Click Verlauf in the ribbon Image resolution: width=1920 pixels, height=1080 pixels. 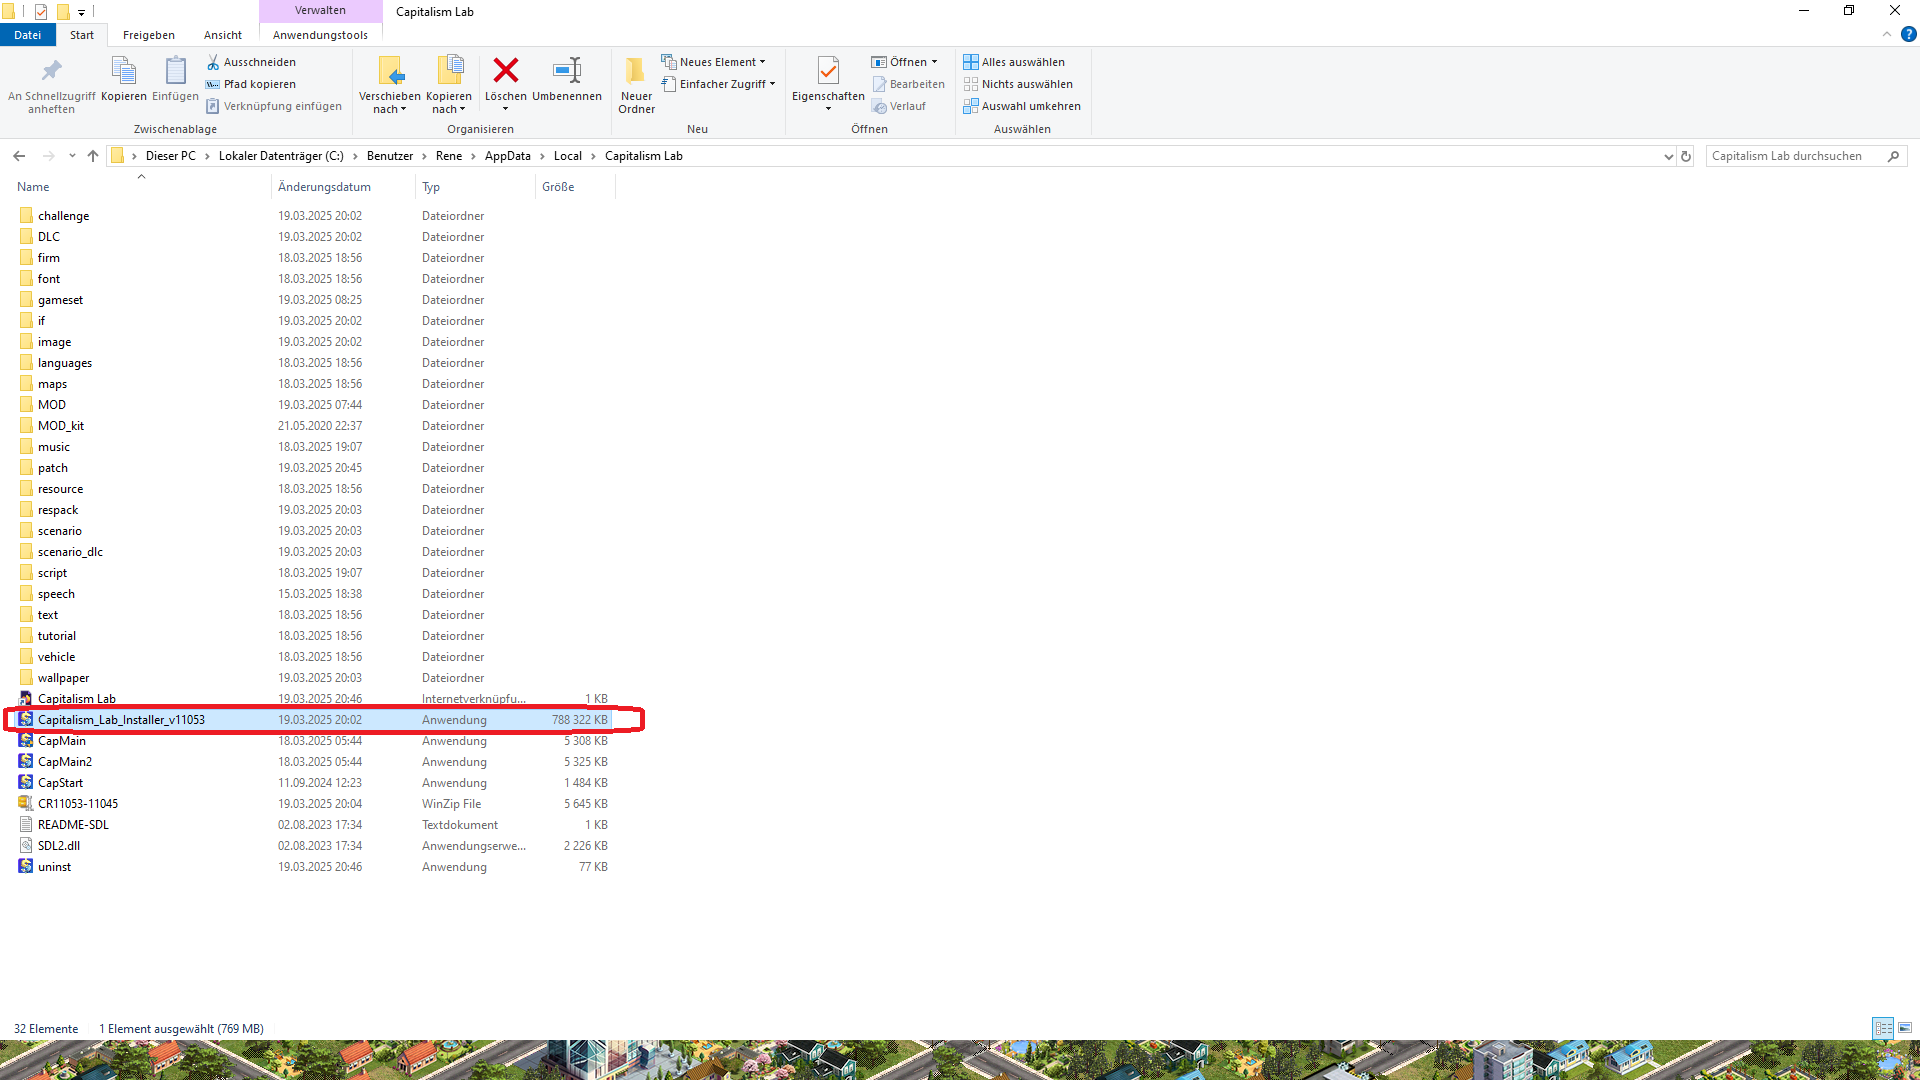898,106
